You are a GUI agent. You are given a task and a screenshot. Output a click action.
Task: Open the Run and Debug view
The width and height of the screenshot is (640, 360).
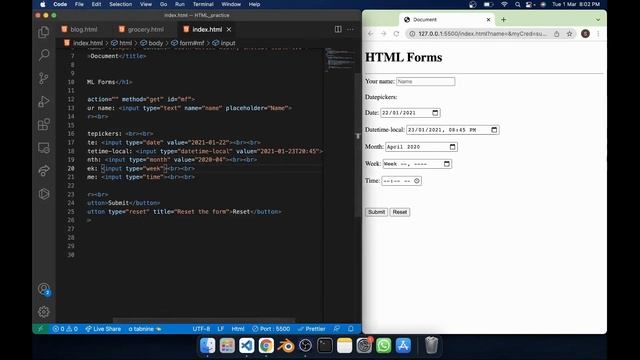click(x=44, y=101)
